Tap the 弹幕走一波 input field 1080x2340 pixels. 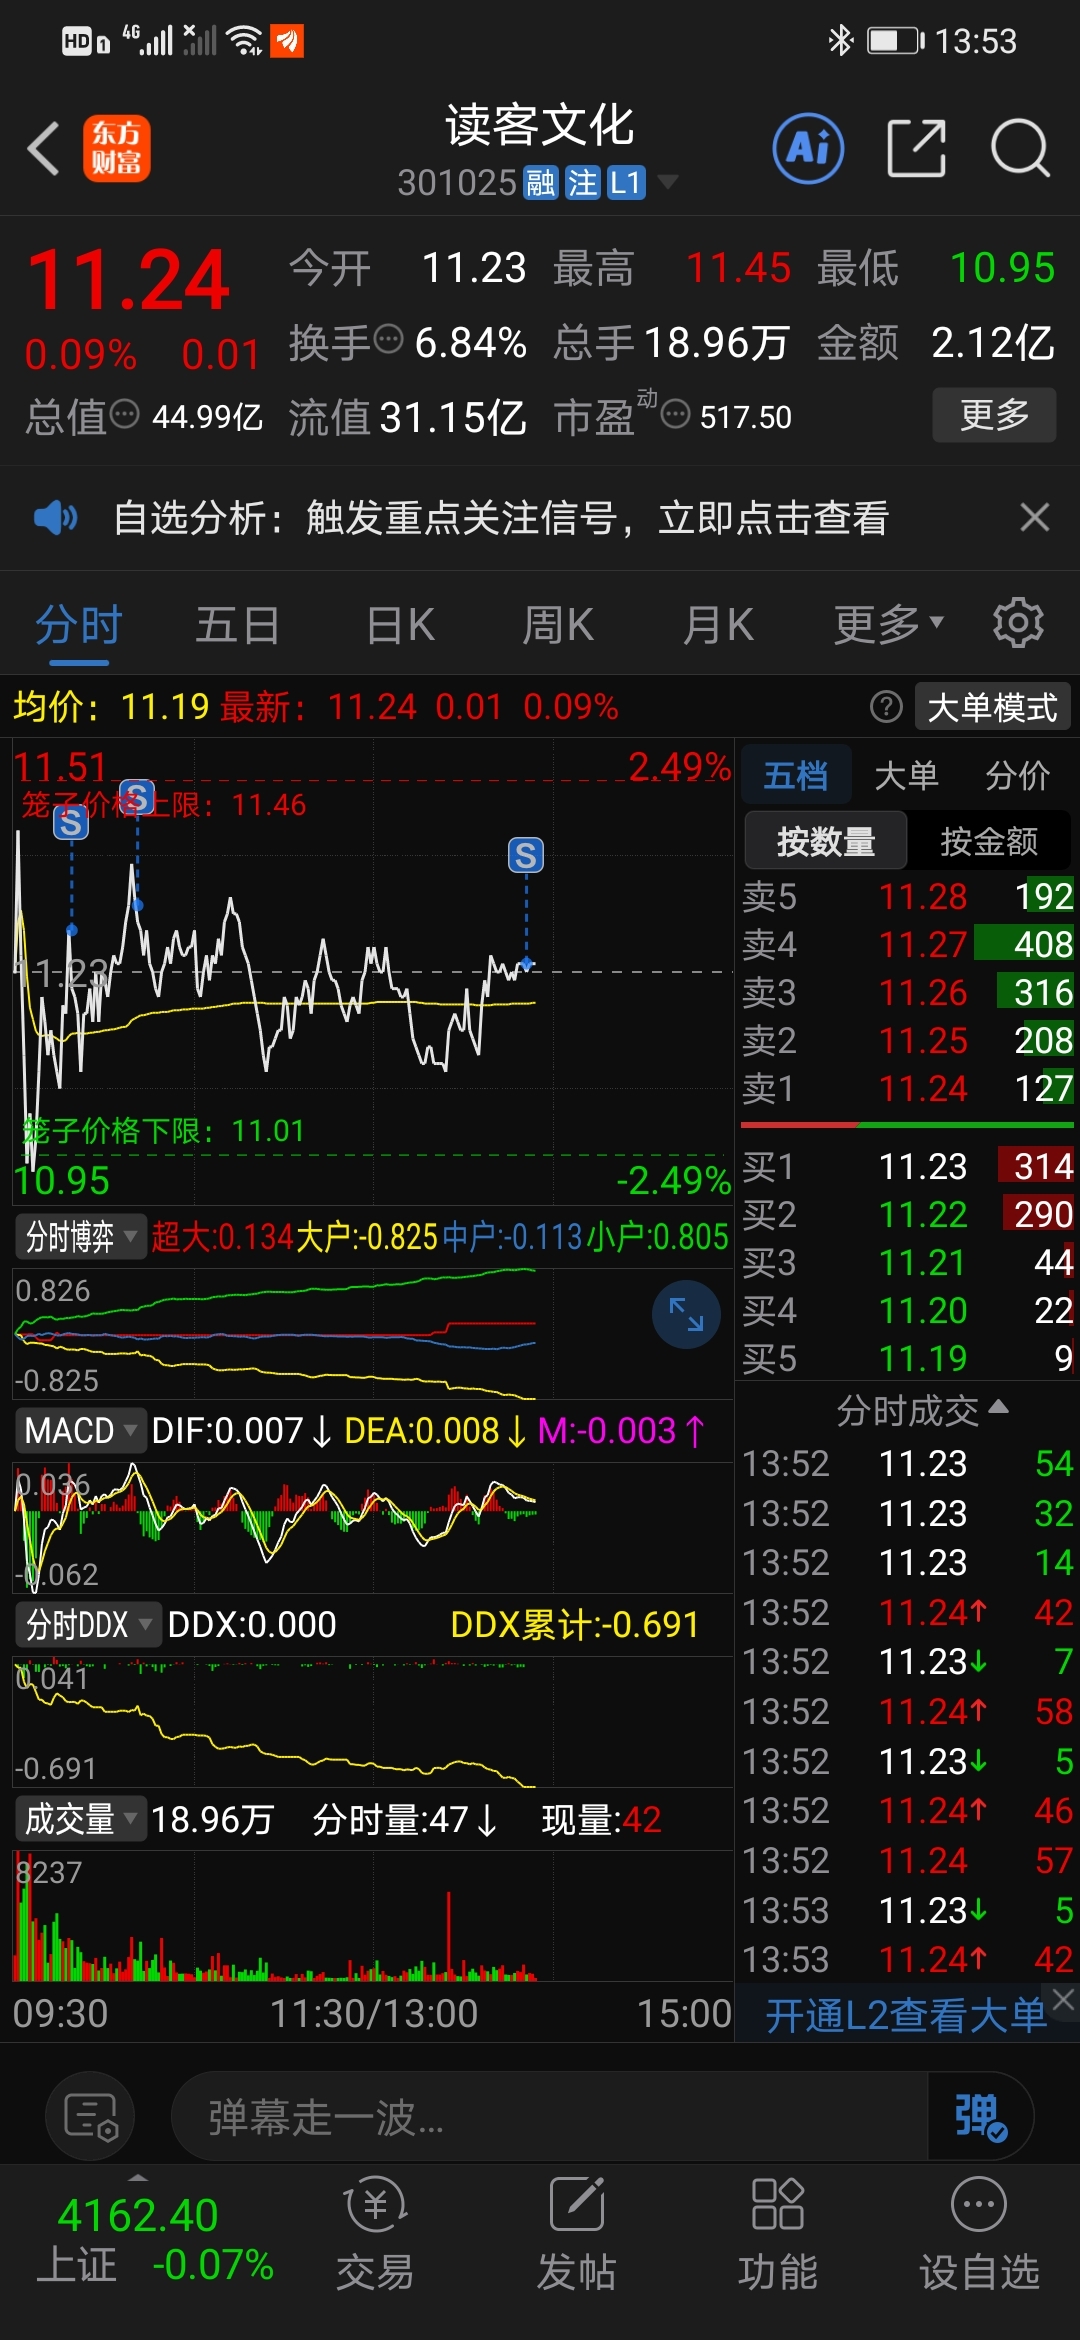point(550,2116)
